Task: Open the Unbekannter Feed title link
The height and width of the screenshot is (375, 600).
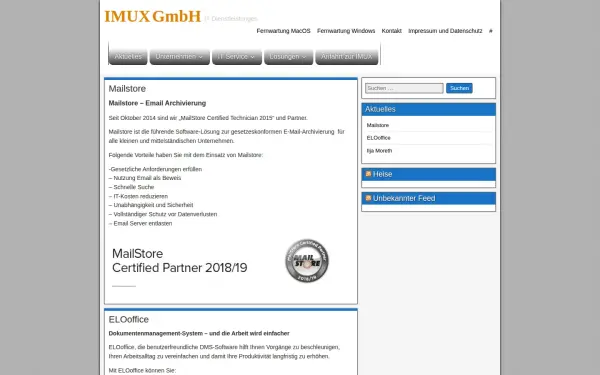Action: pos(404,198)
